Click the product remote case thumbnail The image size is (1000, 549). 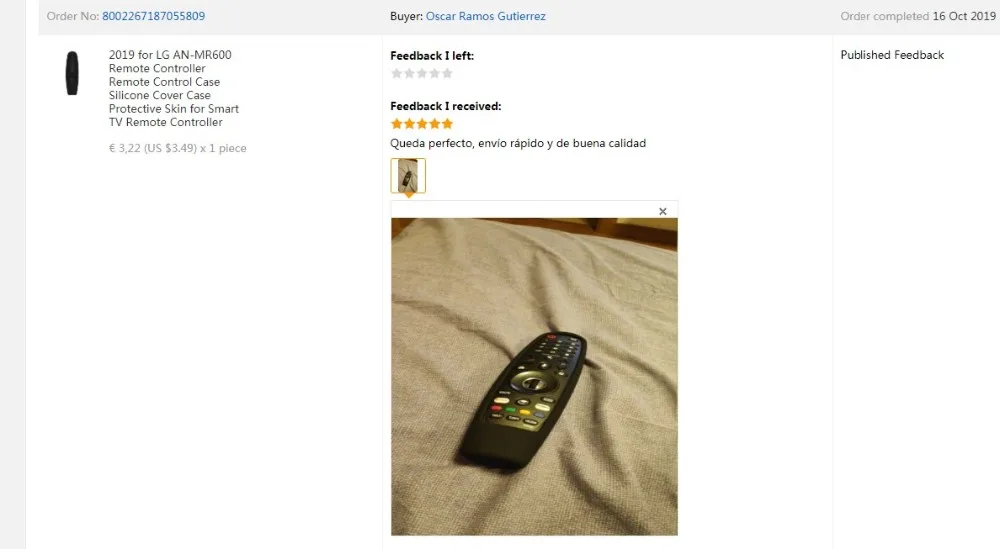pyautogui.click(x=72, y=73)
